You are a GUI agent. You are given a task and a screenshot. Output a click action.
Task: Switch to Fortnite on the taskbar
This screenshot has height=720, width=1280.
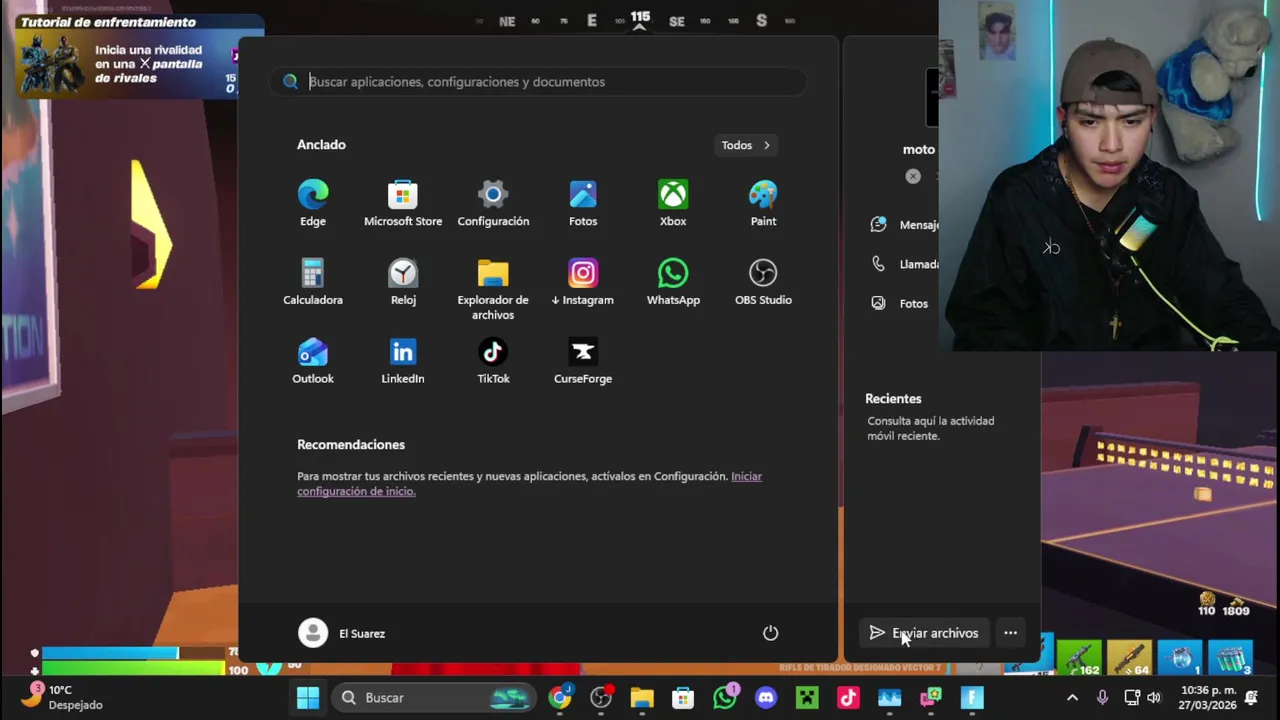click(972, 698)
